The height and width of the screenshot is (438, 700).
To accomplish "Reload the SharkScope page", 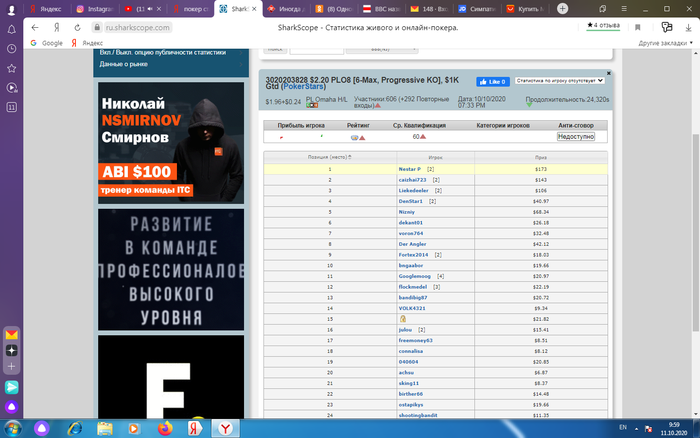I will tap(77, 28).
